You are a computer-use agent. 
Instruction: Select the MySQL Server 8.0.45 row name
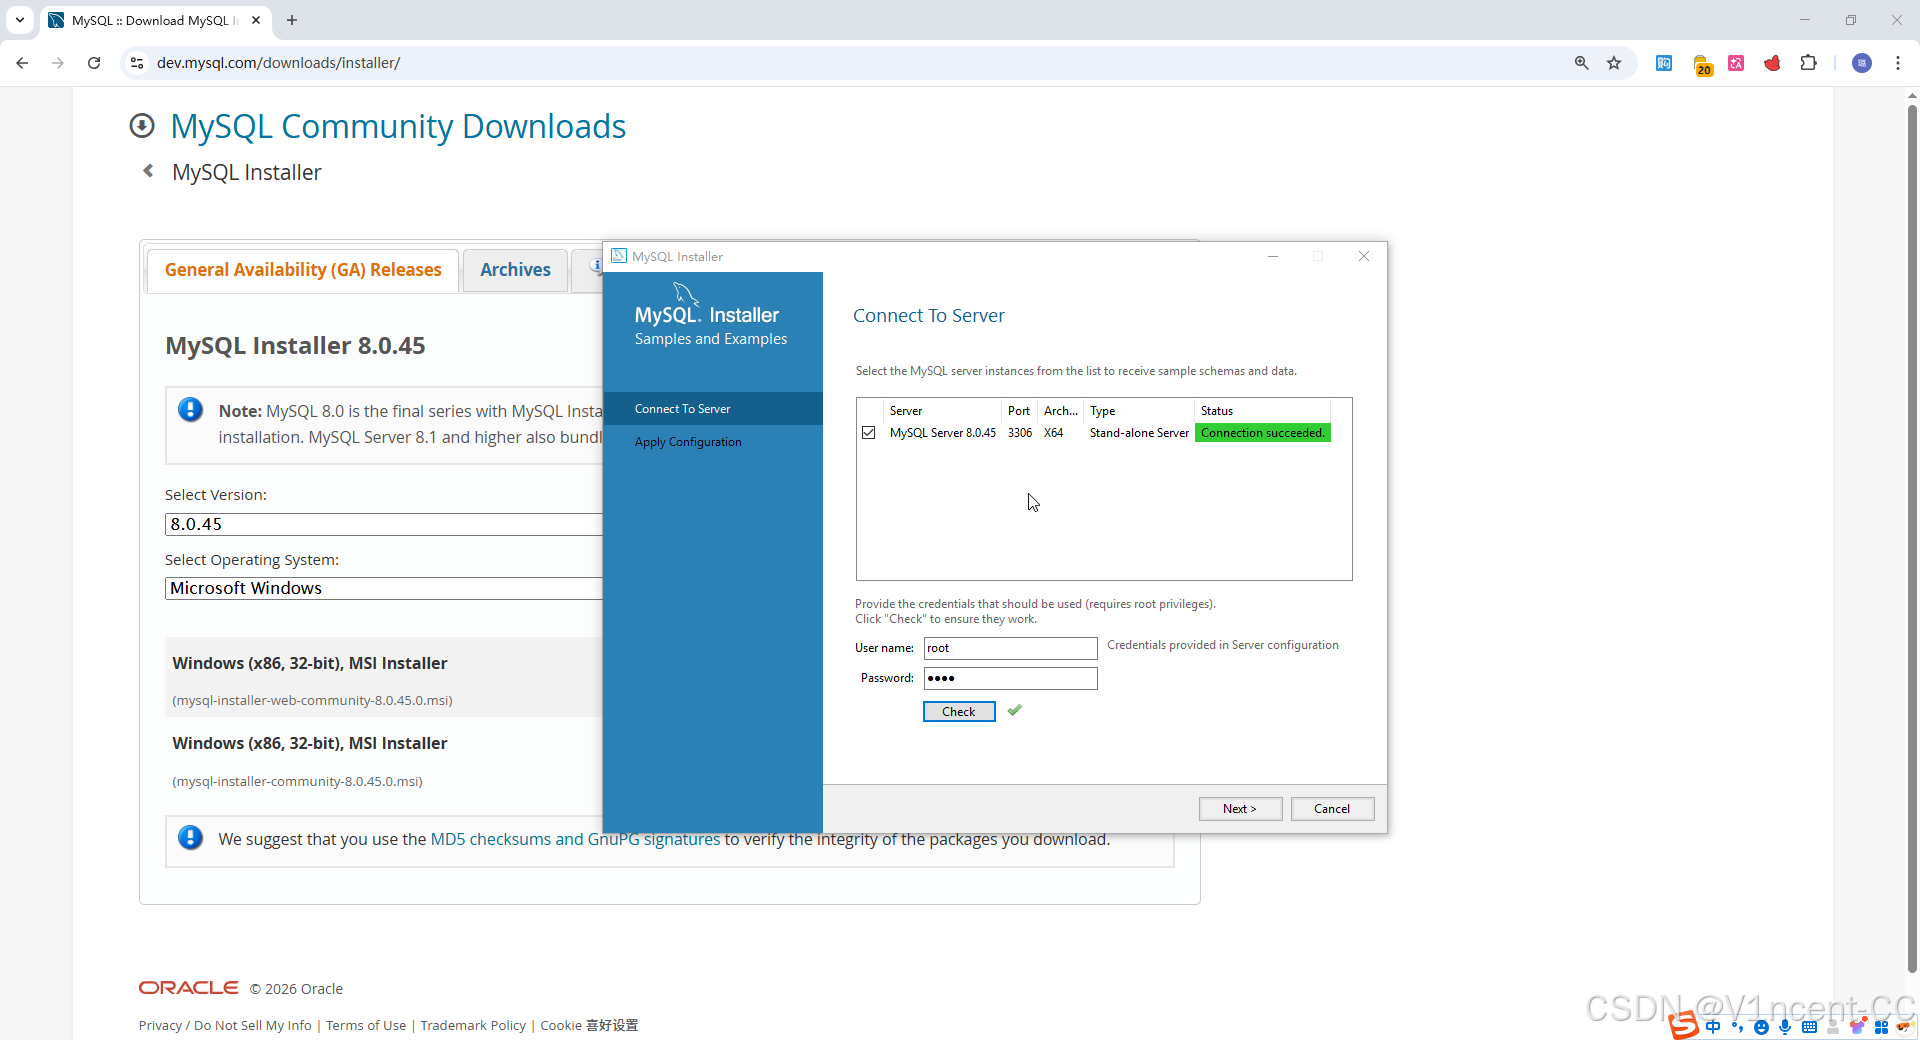(942, 433)
